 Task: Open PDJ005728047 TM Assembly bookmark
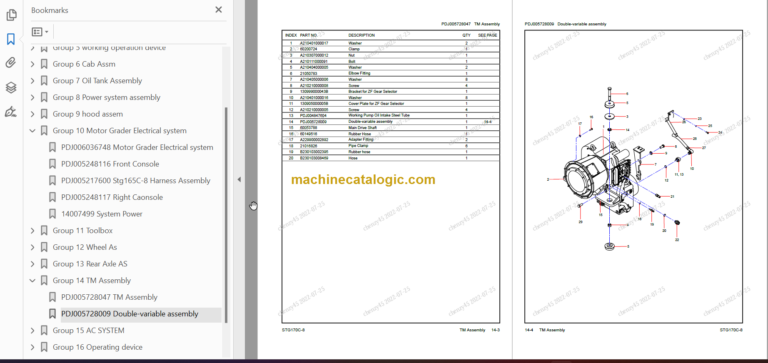(109, 297)
